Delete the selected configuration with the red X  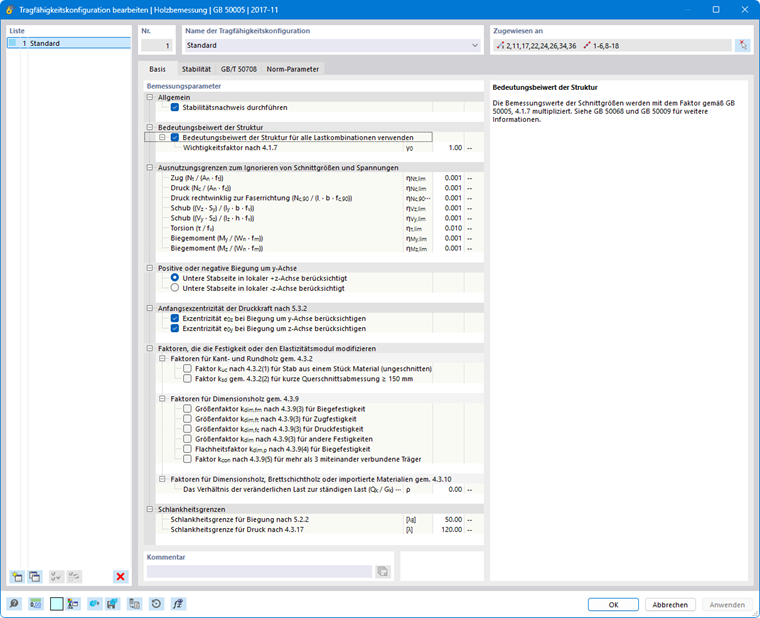click(x=120, y=576)
